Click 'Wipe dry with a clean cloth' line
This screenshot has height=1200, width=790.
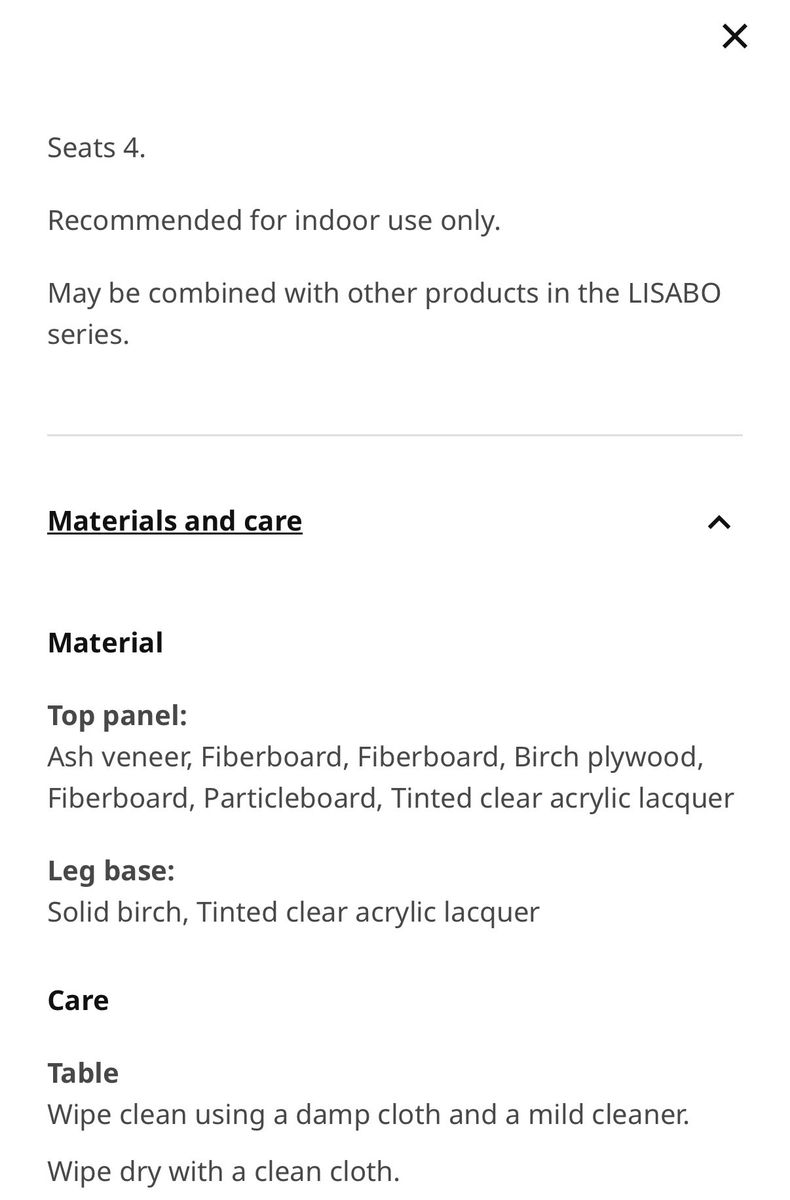click(x=223, y=1170)
